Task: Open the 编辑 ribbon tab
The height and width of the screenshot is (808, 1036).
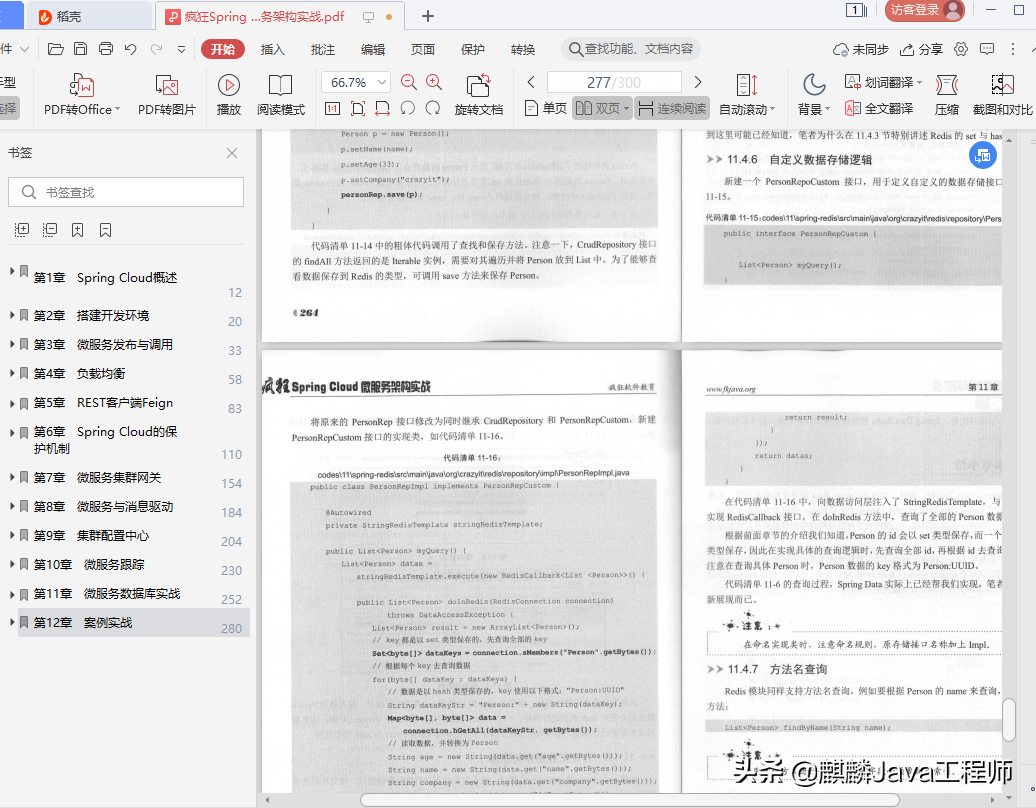Action: [x=373, y=50]
